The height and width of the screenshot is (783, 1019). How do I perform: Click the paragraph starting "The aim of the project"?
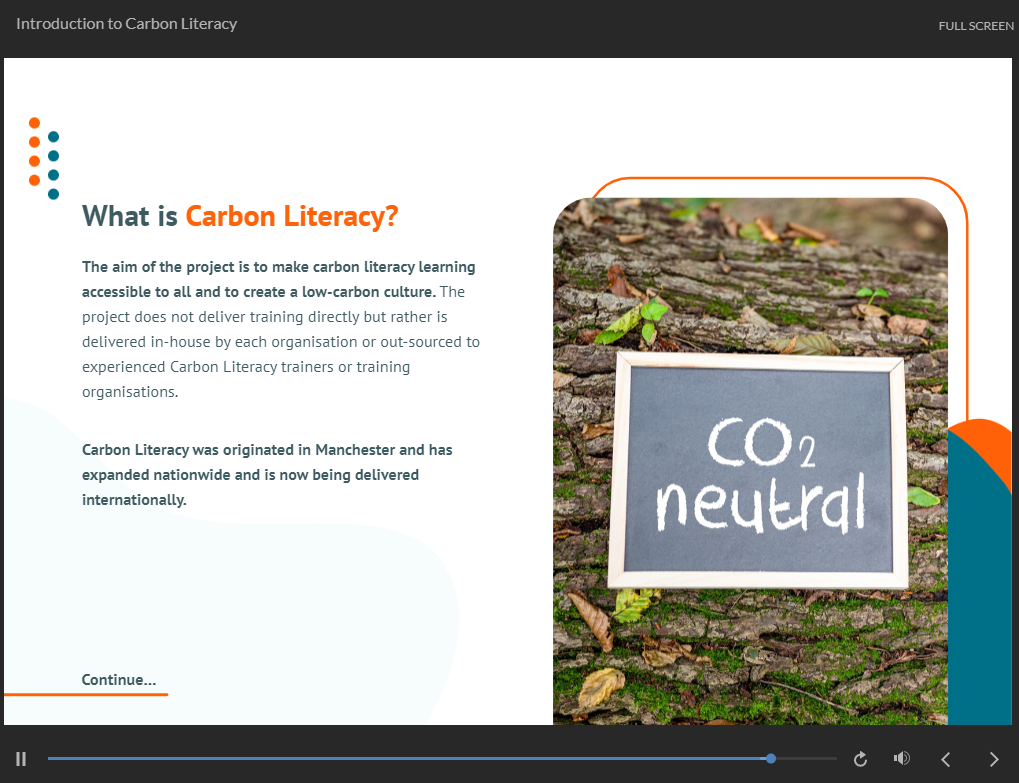[281, 329]
